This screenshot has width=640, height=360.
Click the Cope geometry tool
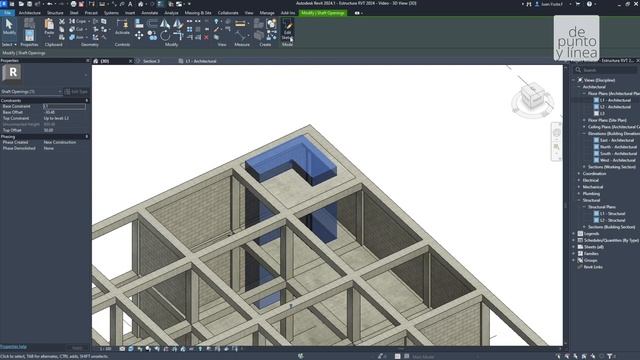[x=78, y=21]
